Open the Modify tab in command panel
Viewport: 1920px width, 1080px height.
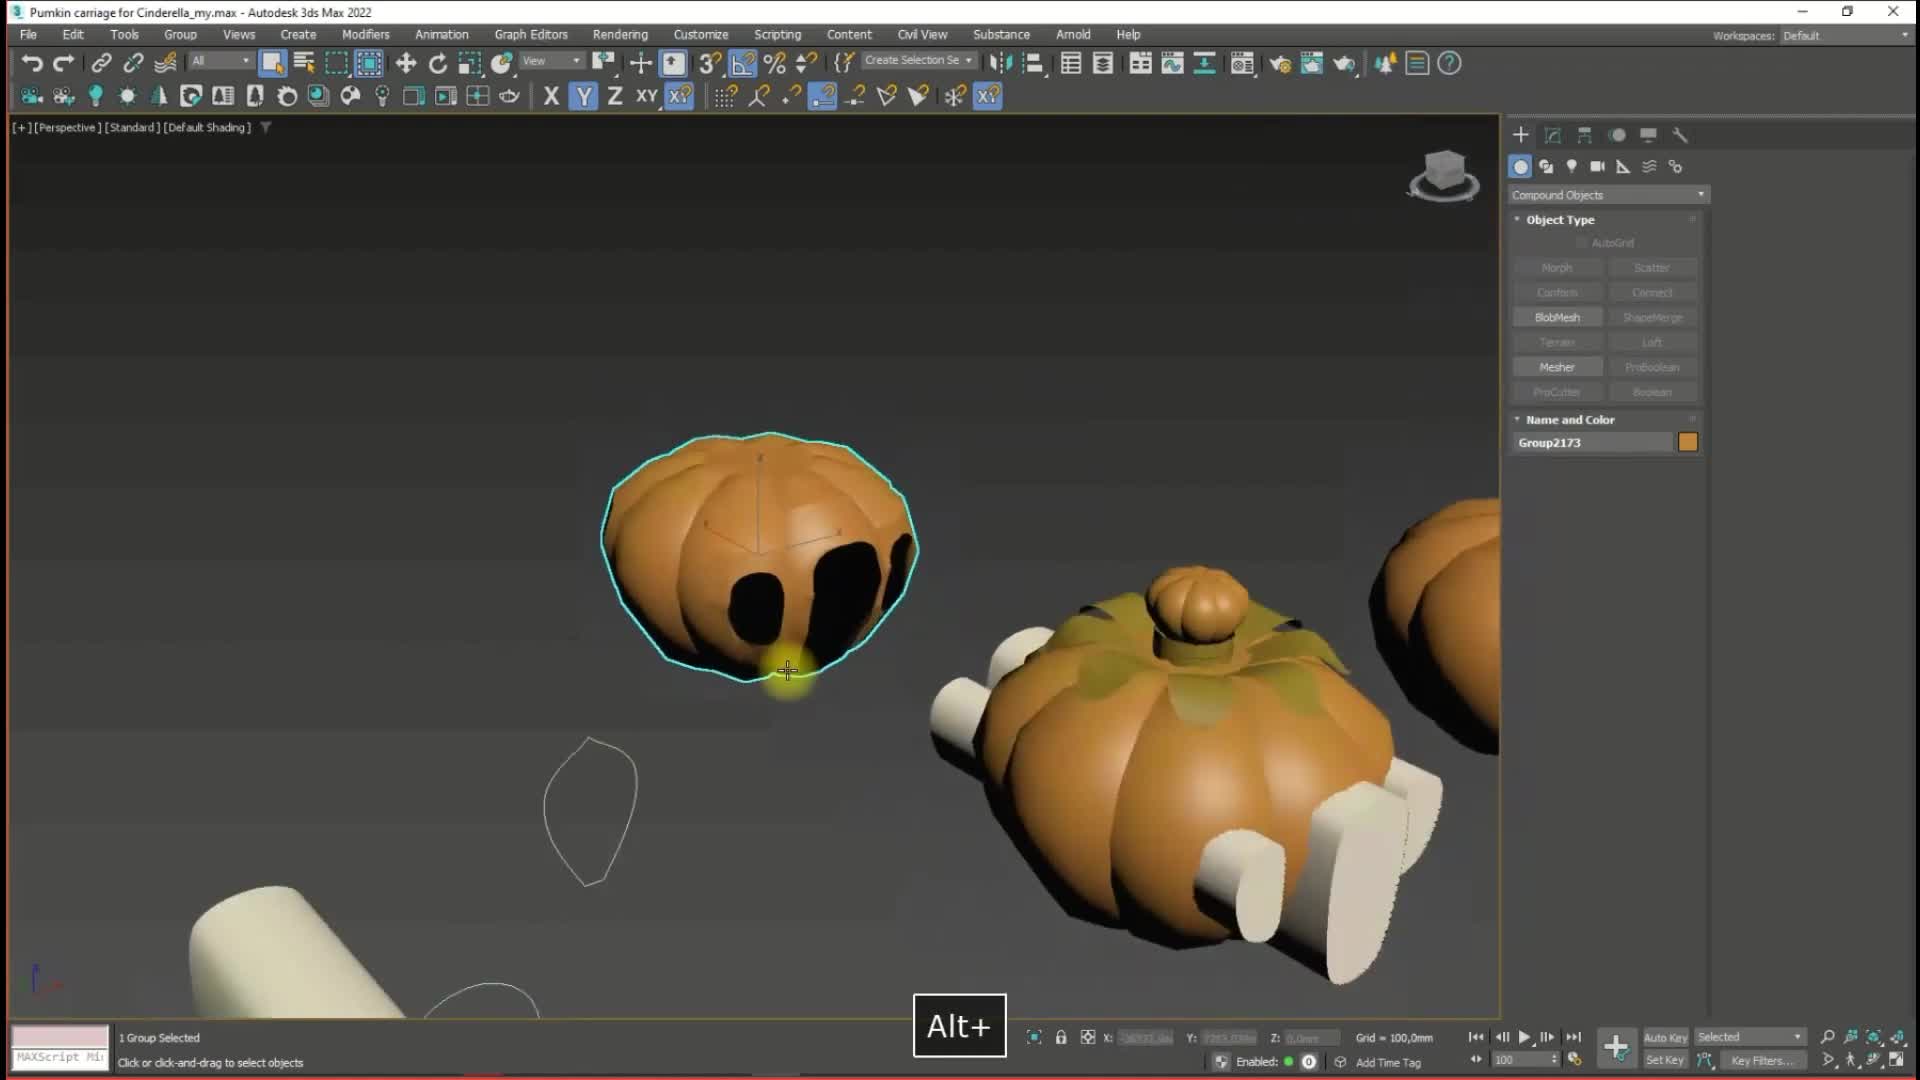[1552, 135]
